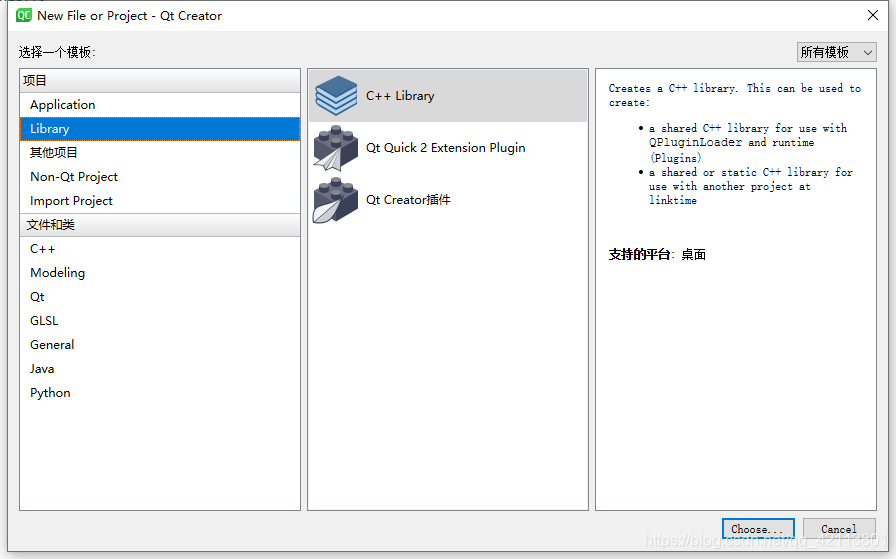The image size is (896, 559).
Task: Click the 支持的平台 label in description
Action: [x=639, y=254]
